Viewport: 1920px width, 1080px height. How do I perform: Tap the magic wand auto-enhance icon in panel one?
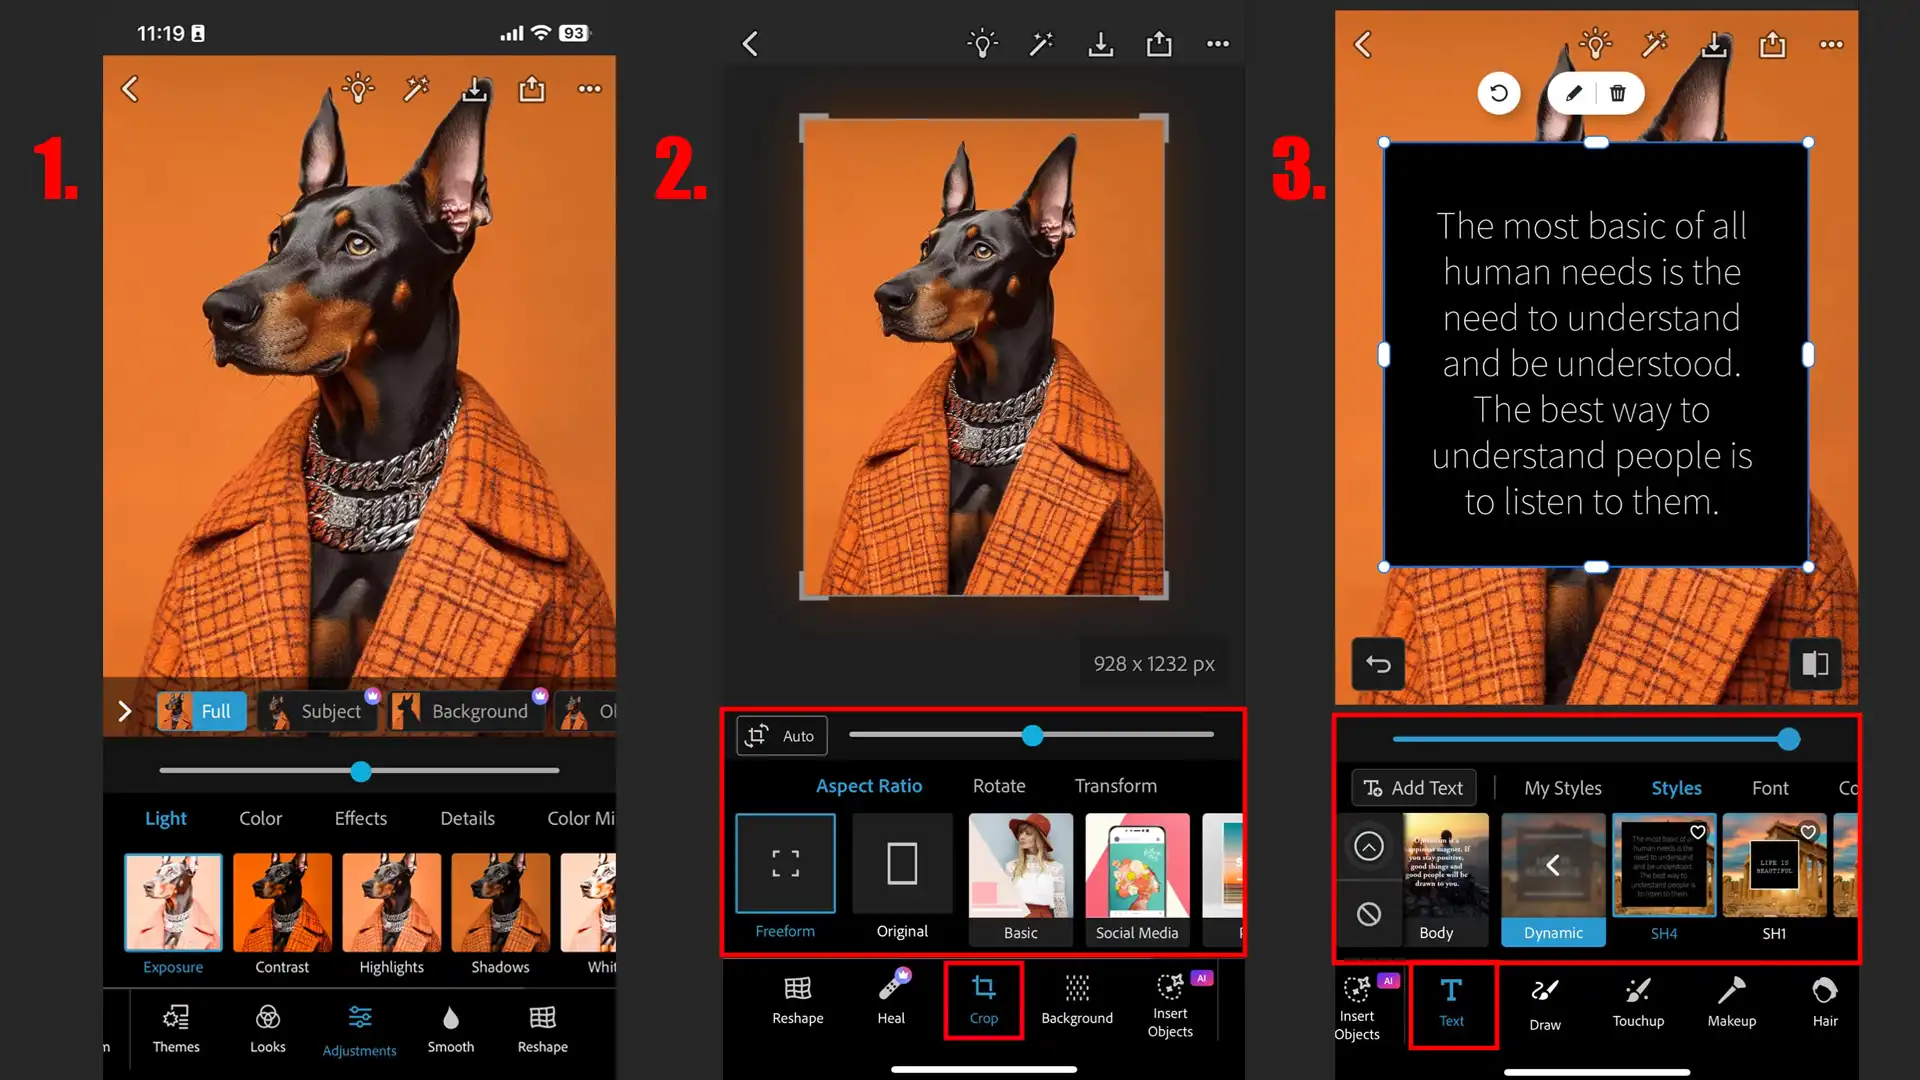[x=416, y=89]
